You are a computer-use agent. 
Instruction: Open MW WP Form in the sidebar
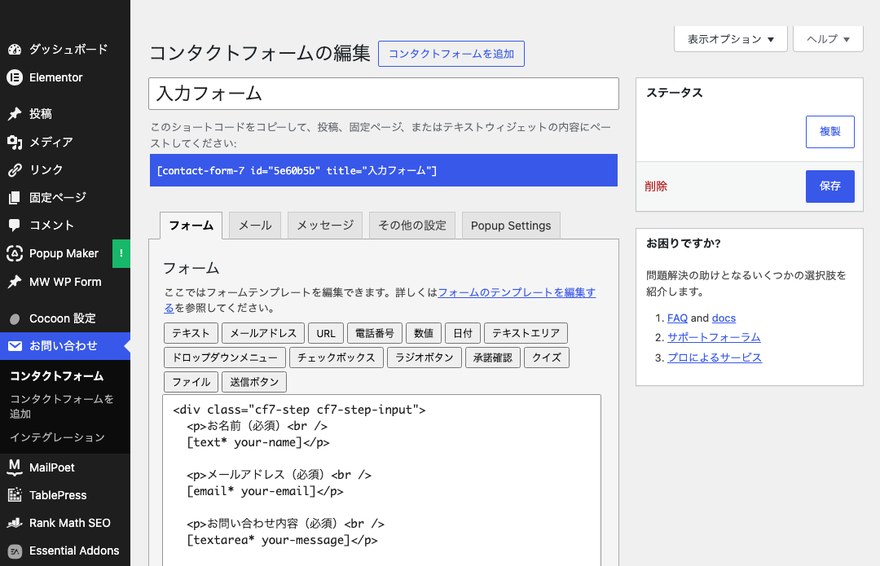65,282
